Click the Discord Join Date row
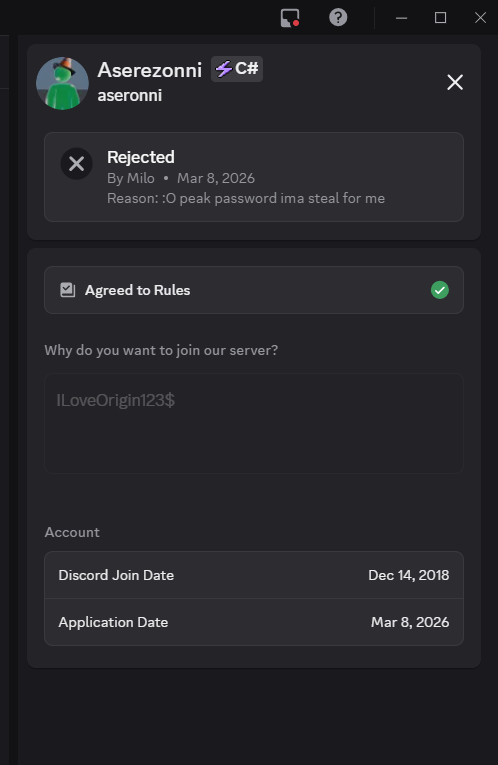 coord(254,575)
